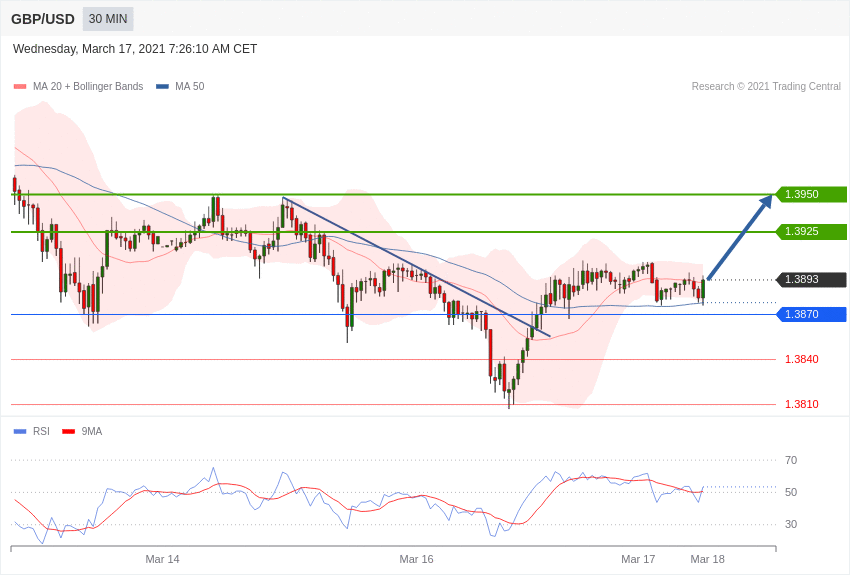Click 'Research © 2021 Trading Central' credit
The height and width of the screenshot is (576, 850).
point(766,87)
